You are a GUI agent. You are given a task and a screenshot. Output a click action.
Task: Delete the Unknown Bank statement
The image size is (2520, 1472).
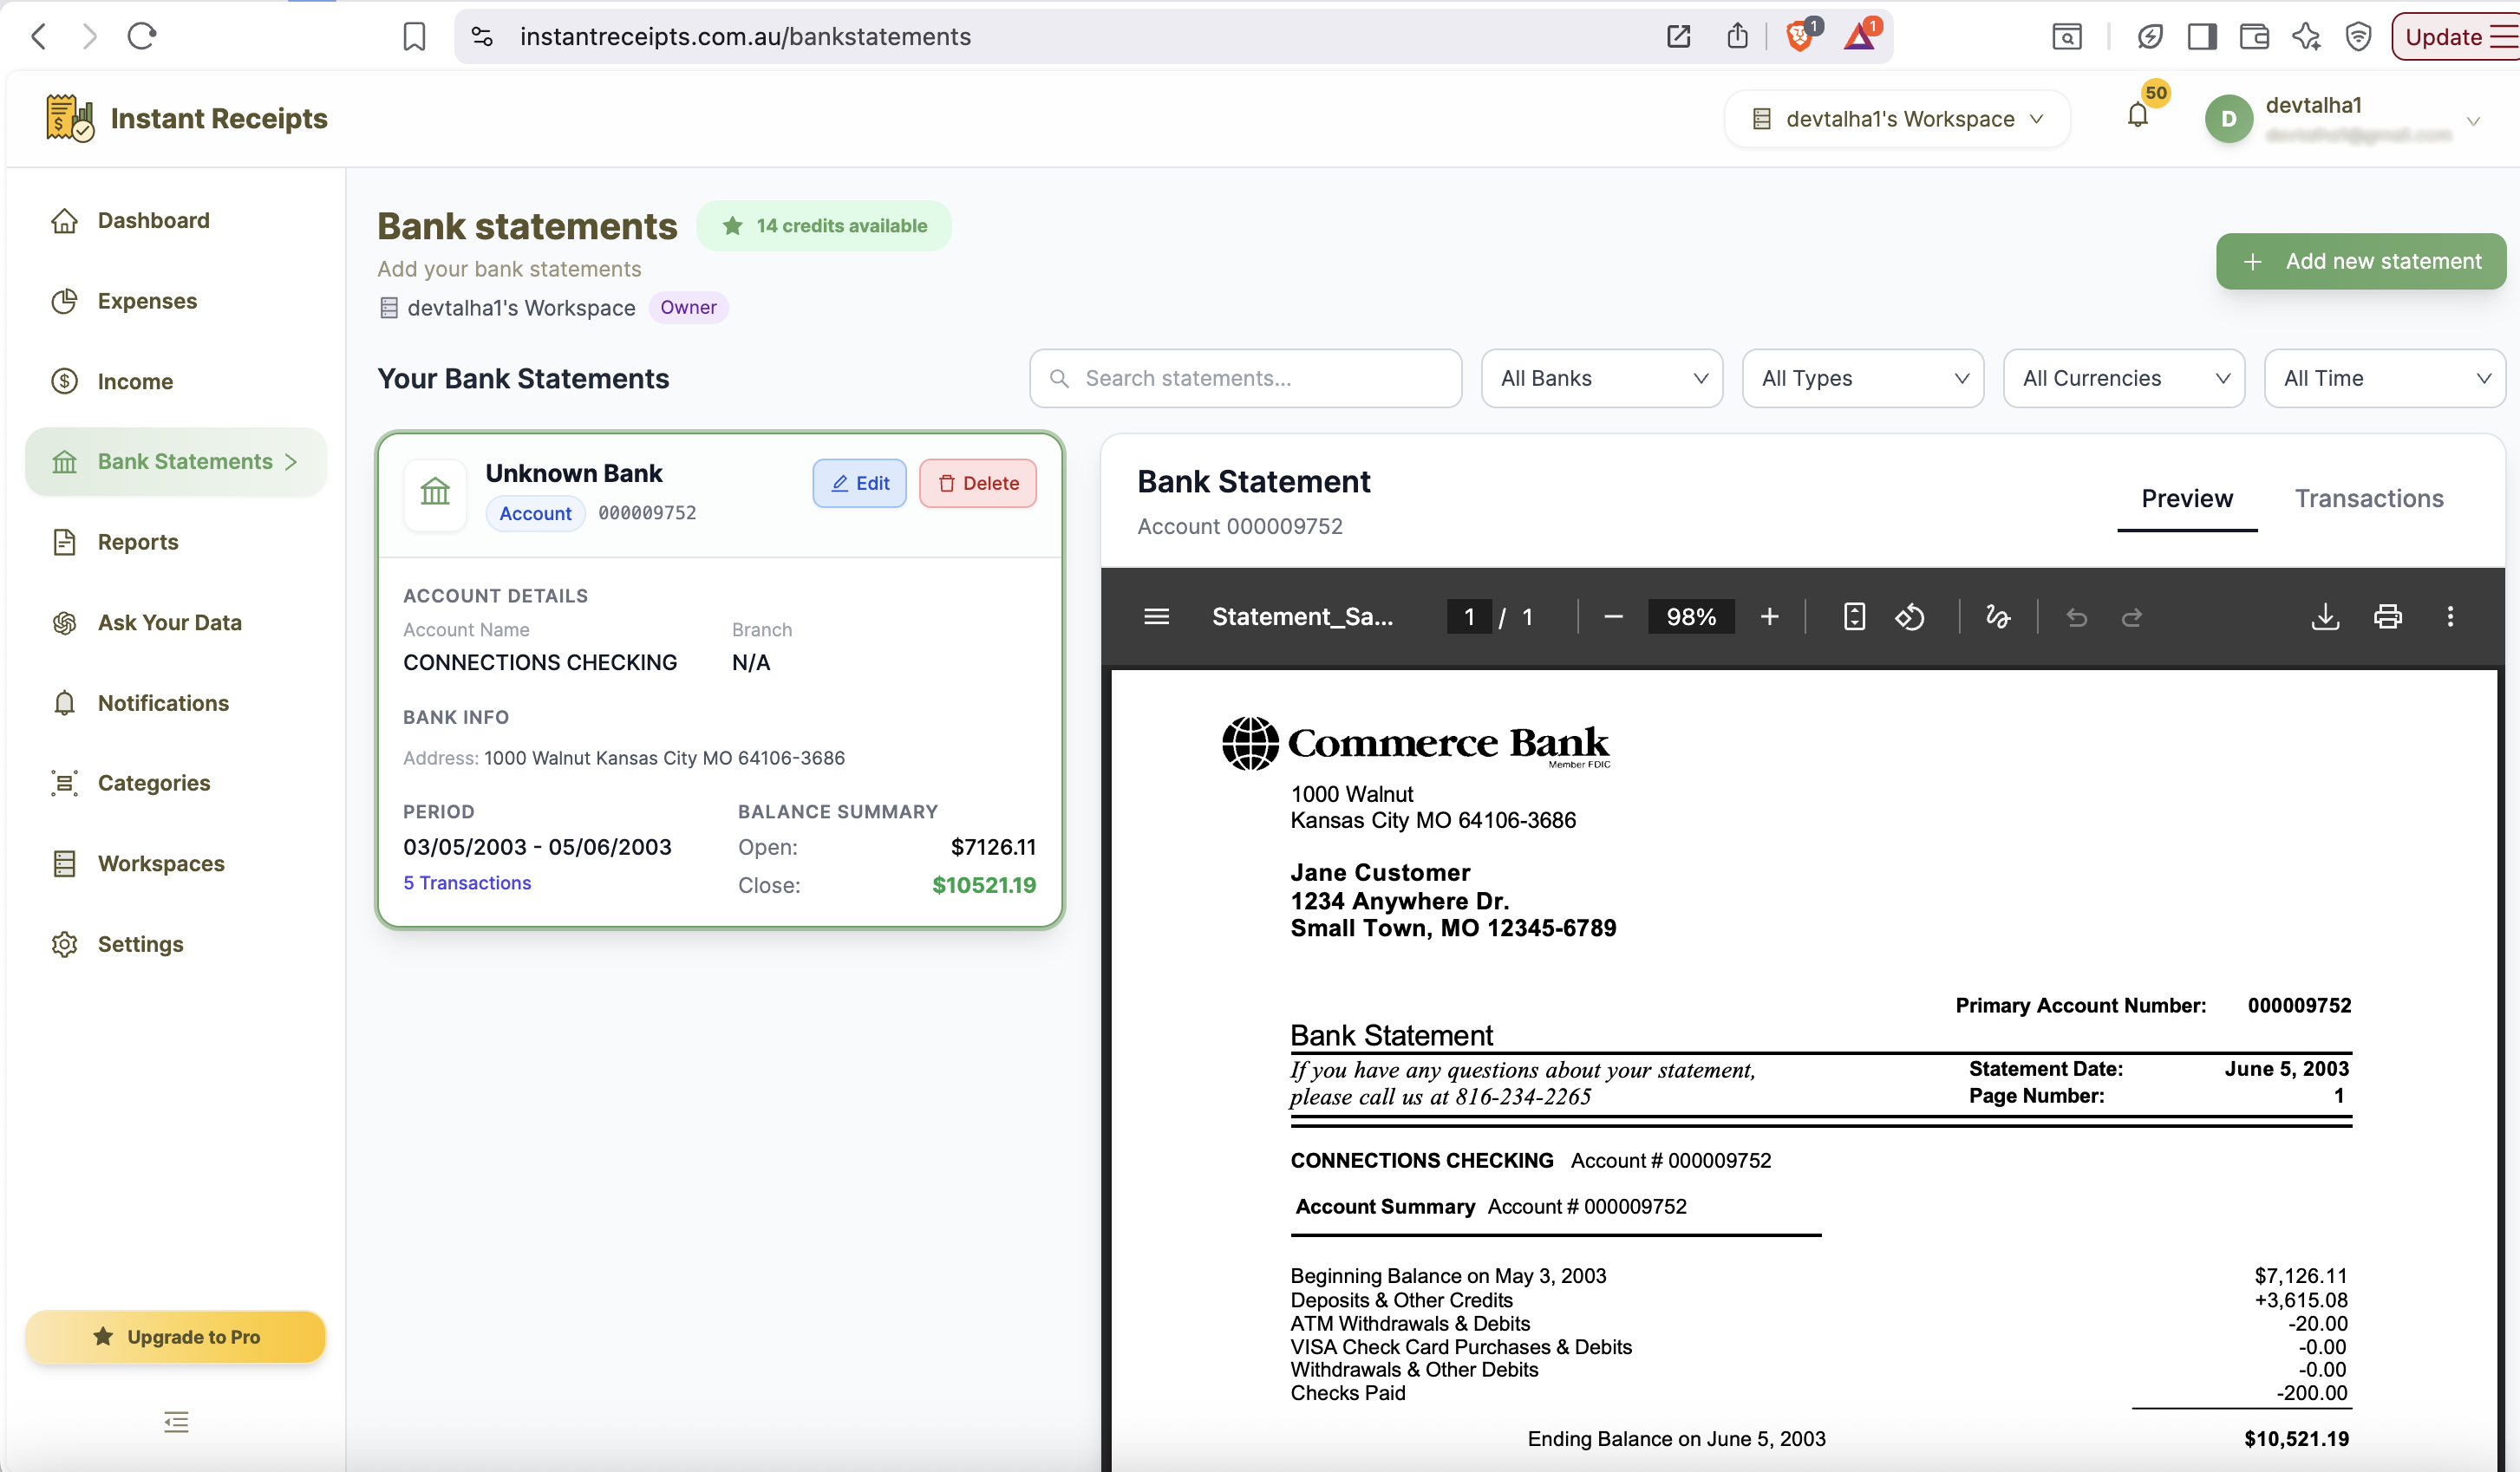(977, 483)
